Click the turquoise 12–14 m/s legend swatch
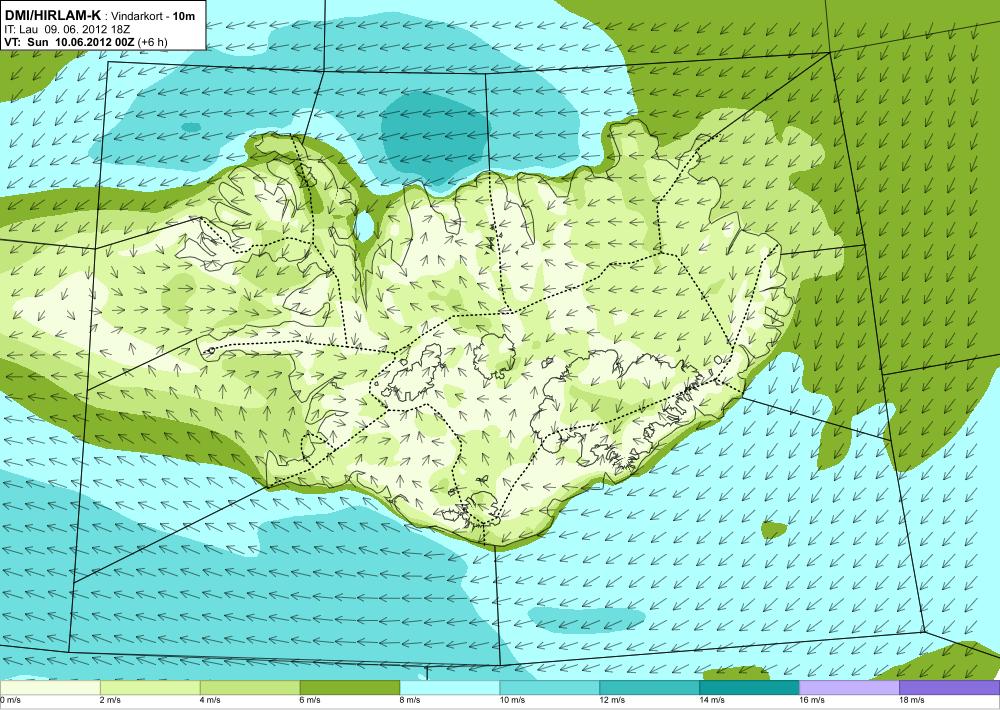Screen dimensions: 1000x710 (649, 688)
